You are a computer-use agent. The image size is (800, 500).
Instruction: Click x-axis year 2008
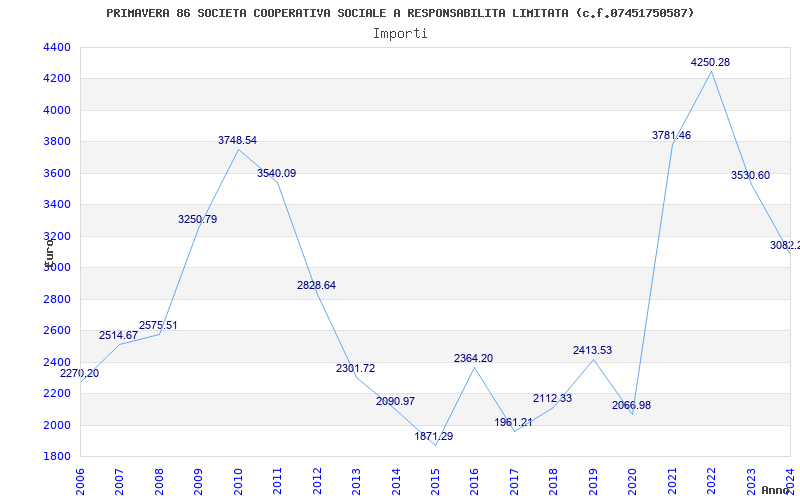[x=159, y=481]
